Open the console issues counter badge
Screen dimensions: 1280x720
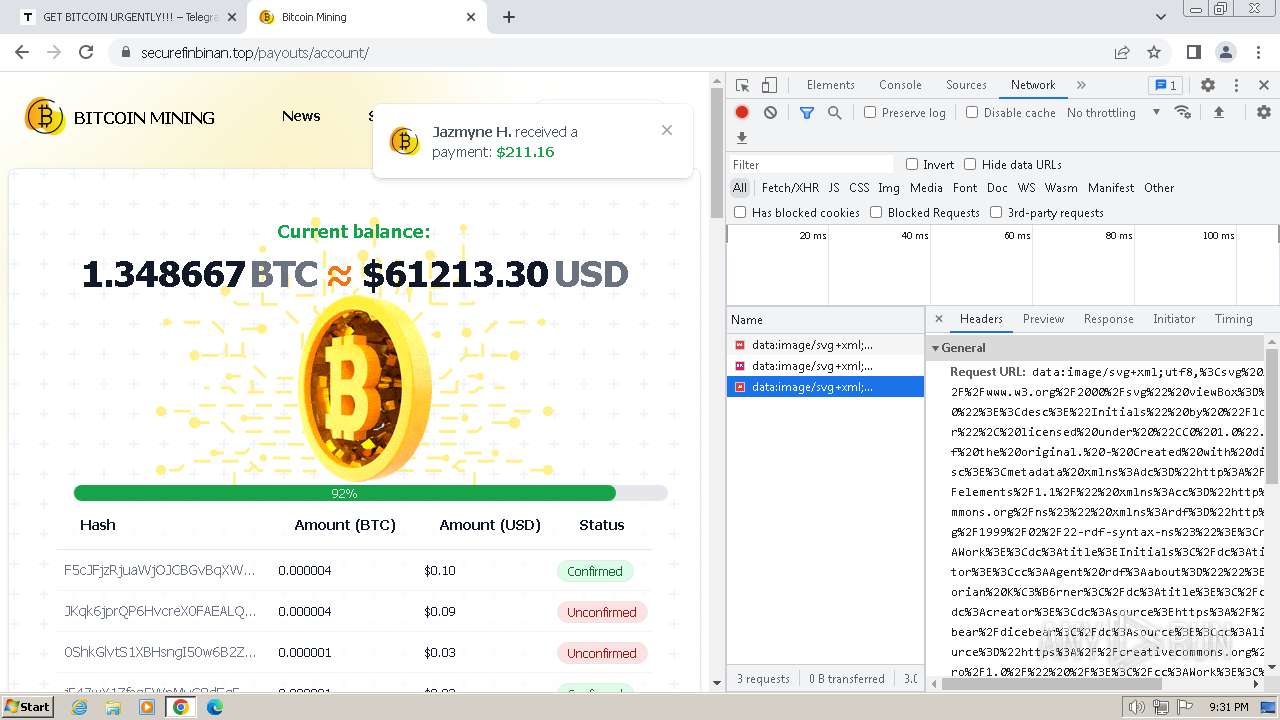pos(1165,85)
